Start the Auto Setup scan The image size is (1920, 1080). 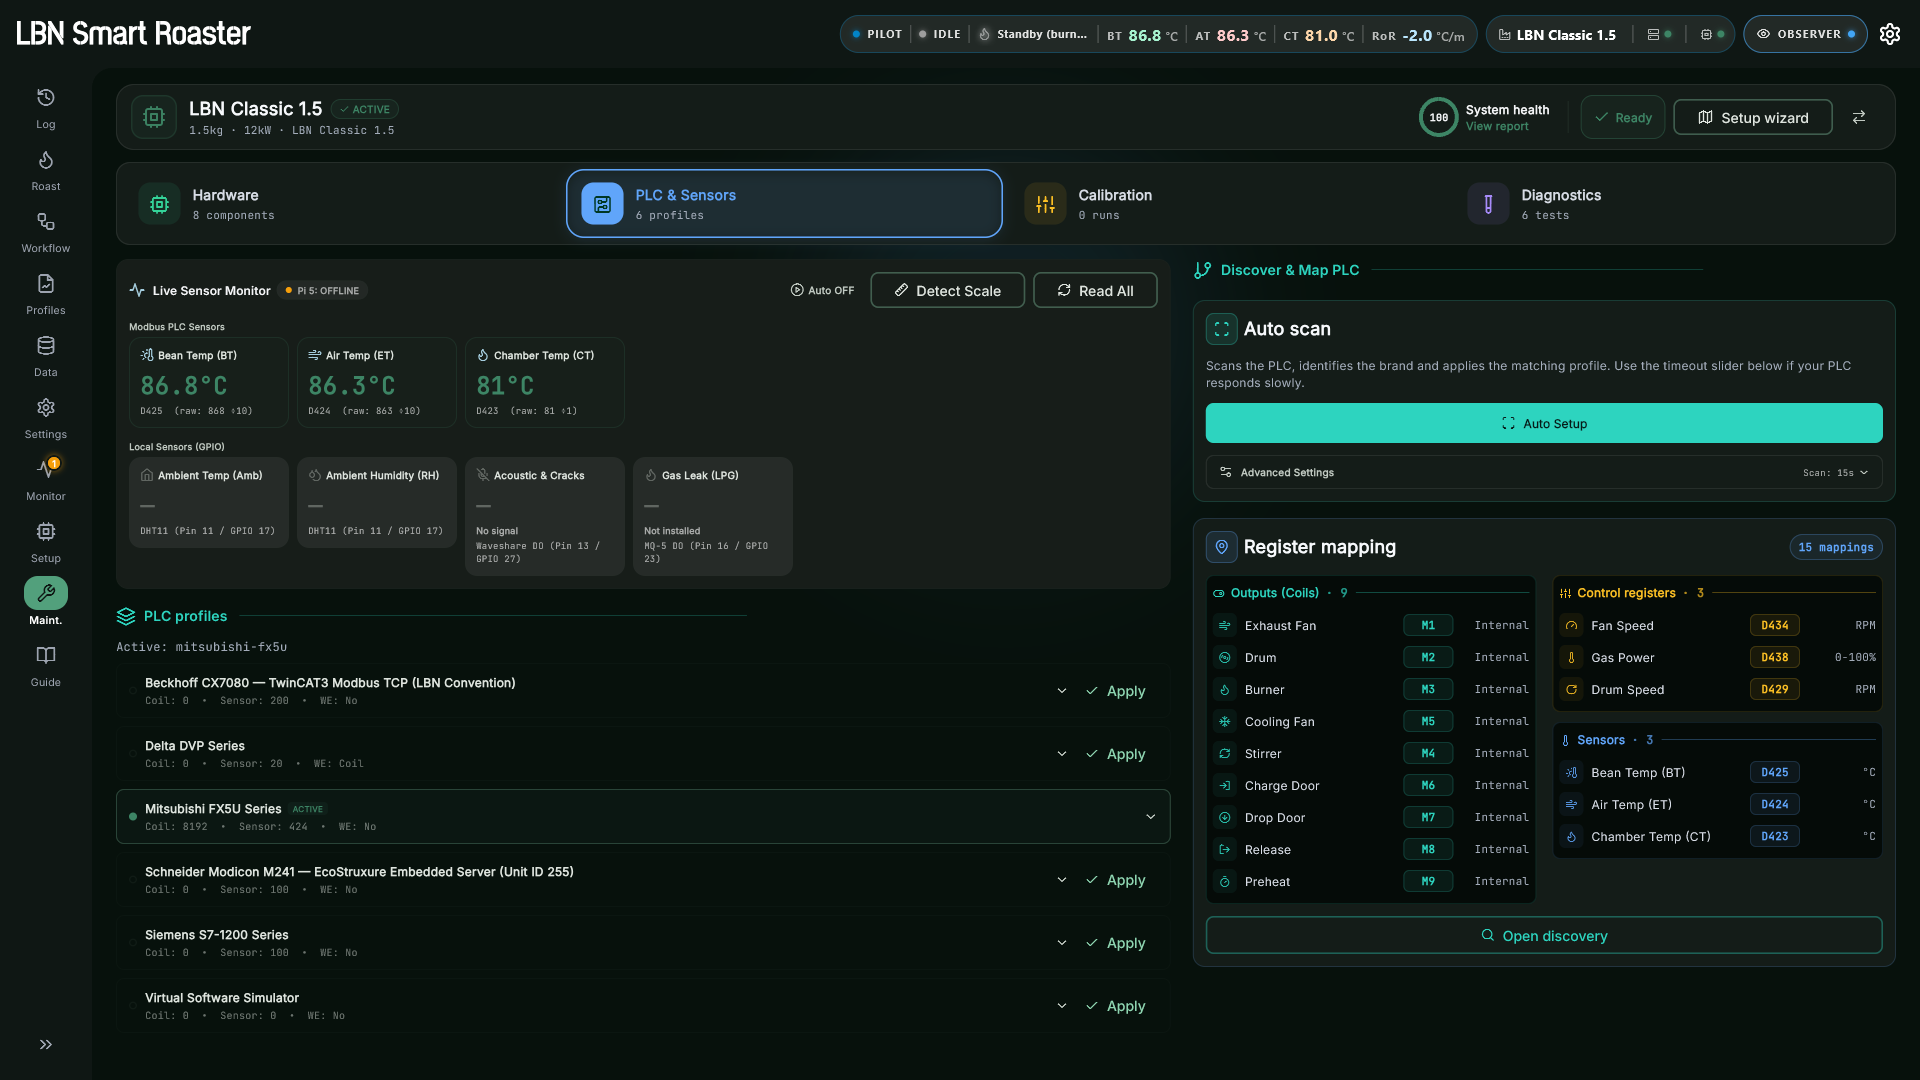pyautogui.click(x=1544, y=424)
